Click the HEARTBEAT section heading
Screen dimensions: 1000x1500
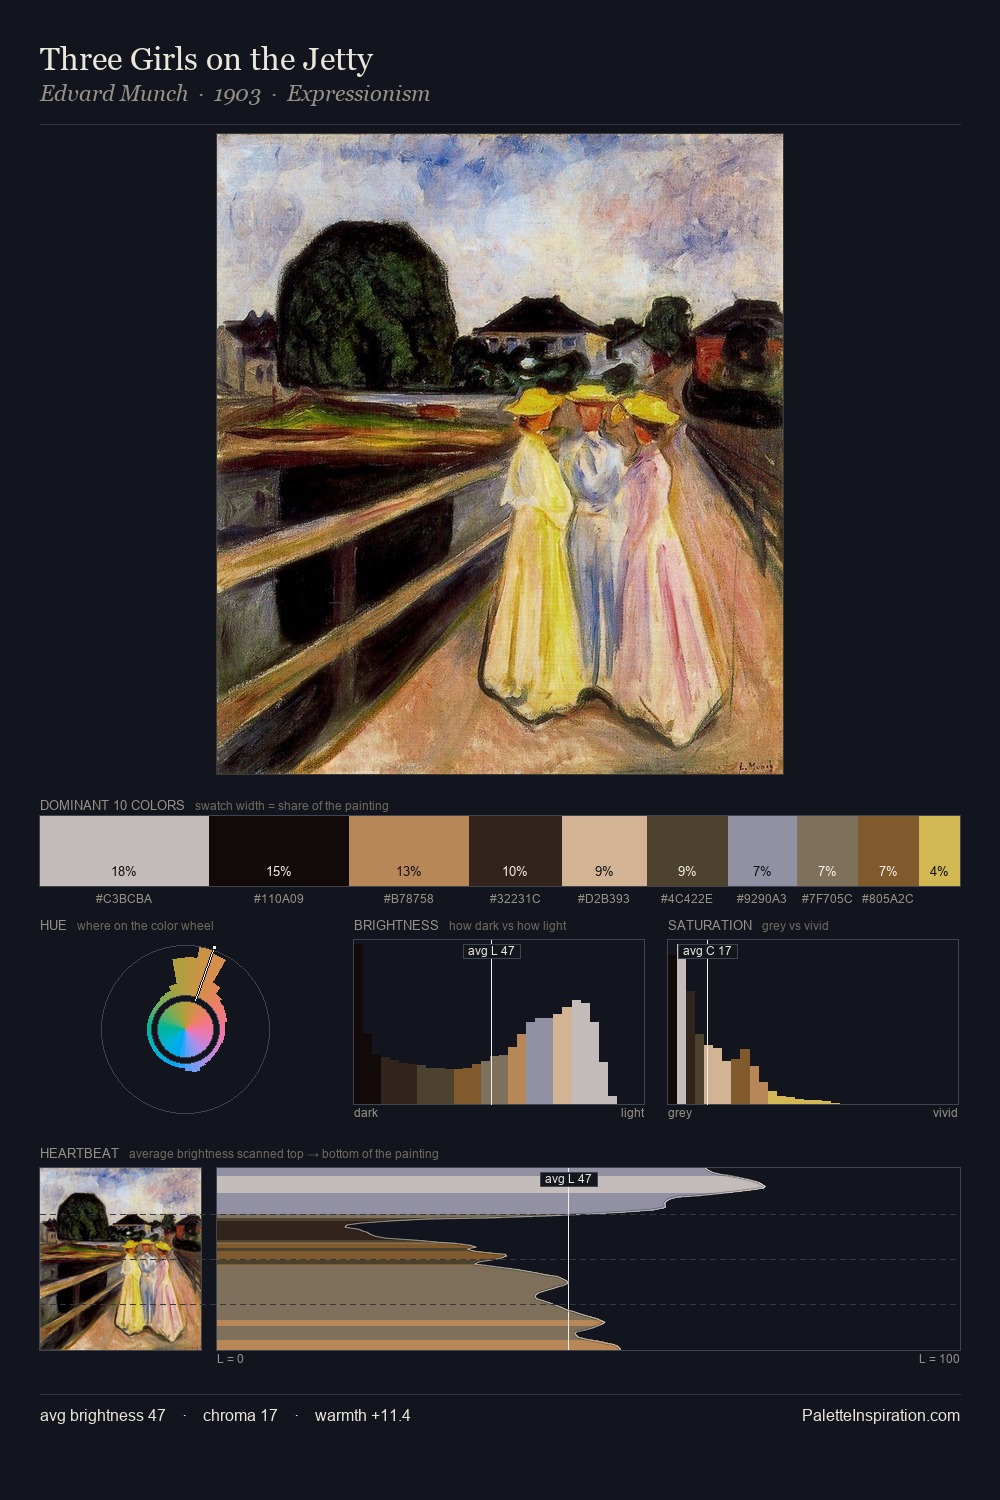[79, 1153]
